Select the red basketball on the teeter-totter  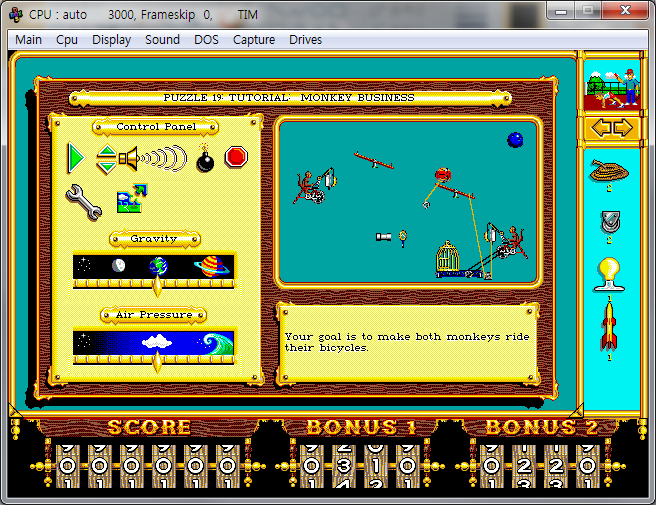(x=443, y=174)
